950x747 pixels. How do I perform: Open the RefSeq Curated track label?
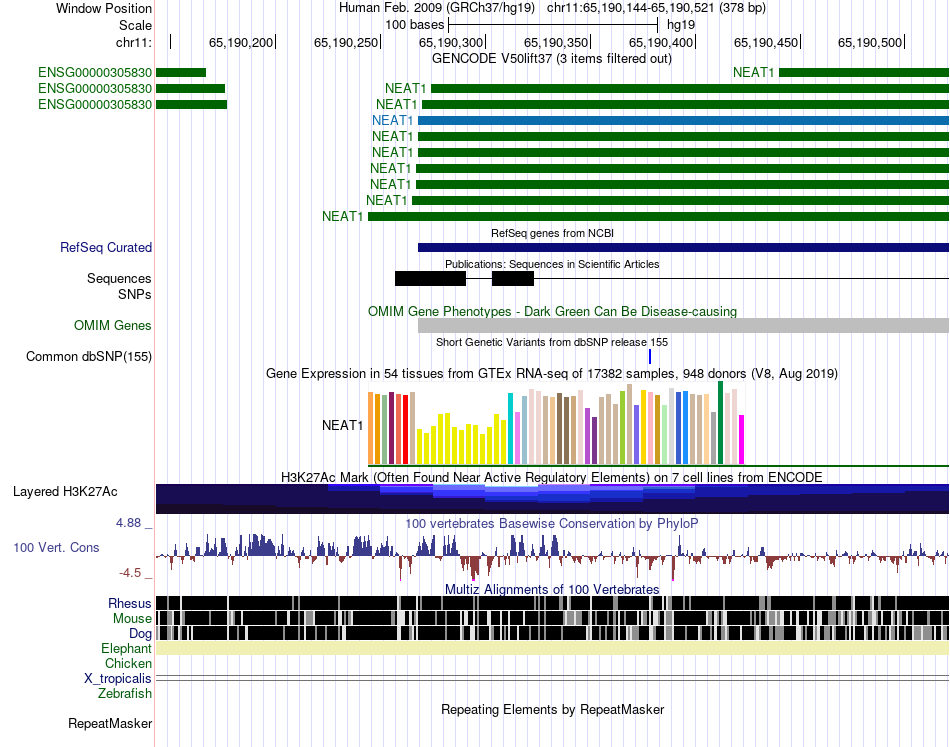tap(106, 247)
